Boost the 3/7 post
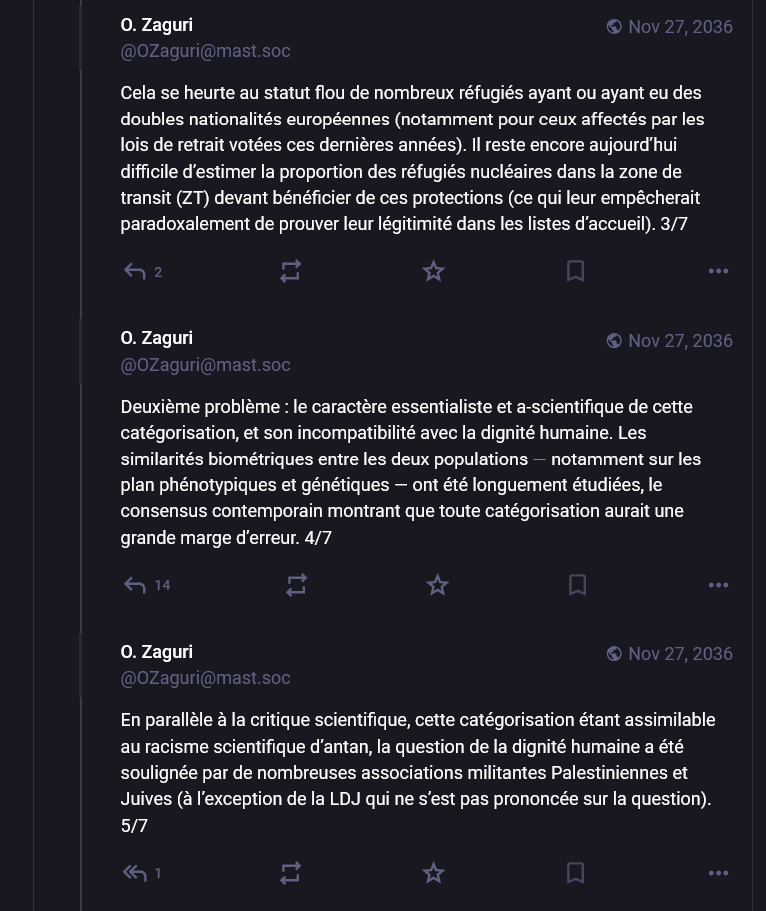This screenshot has width=766, height=911. tap(290, 271)
